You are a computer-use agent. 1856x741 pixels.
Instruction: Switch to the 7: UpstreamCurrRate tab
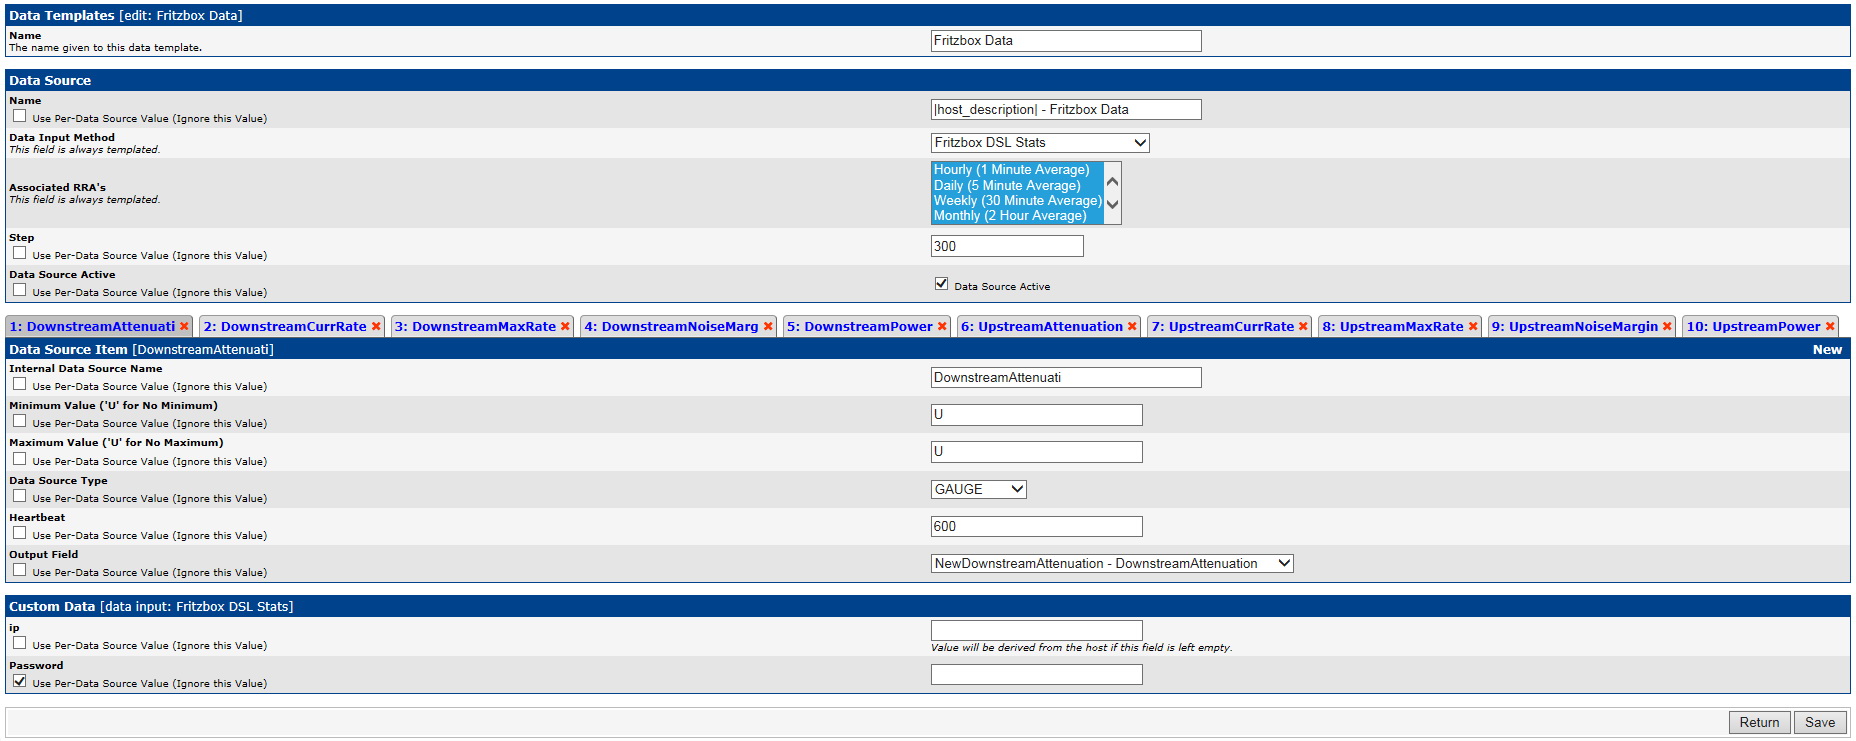[1223, 327]
